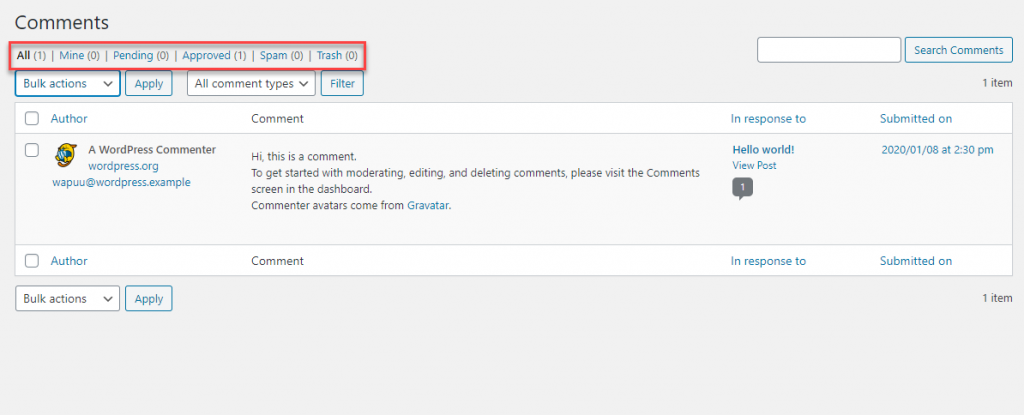Sort by Submitted on column header
This screenshot has width=1024, height=415.
[x=916, y=118]
